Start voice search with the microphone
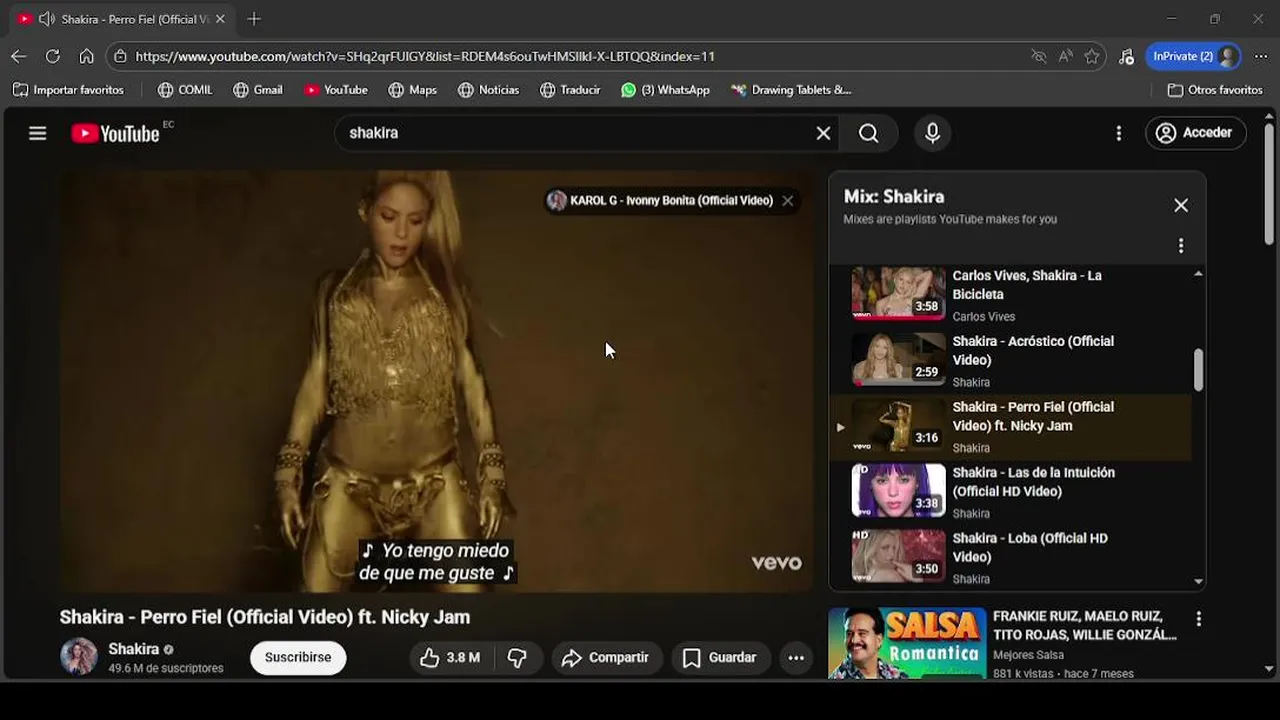The width and height of the screenshot is (1280, 720). pyautogui.click(x=932, y=133)
